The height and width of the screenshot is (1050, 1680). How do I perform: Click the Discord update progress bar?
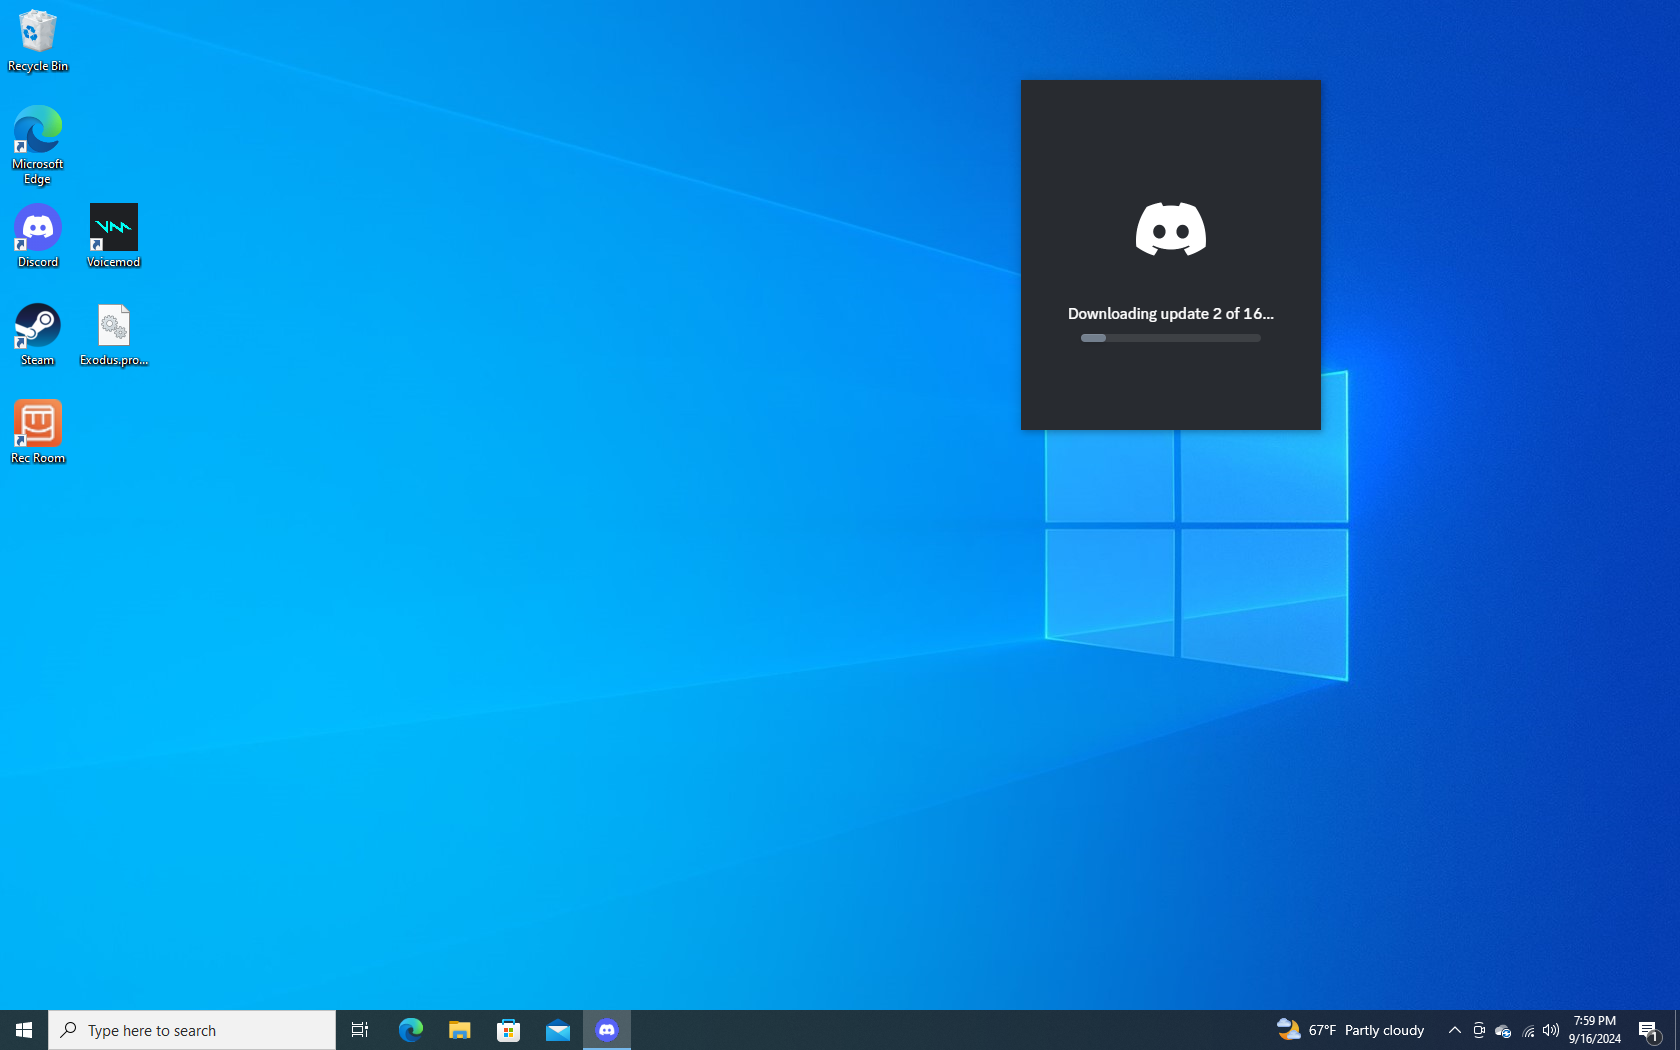(x=1170, y=338)
